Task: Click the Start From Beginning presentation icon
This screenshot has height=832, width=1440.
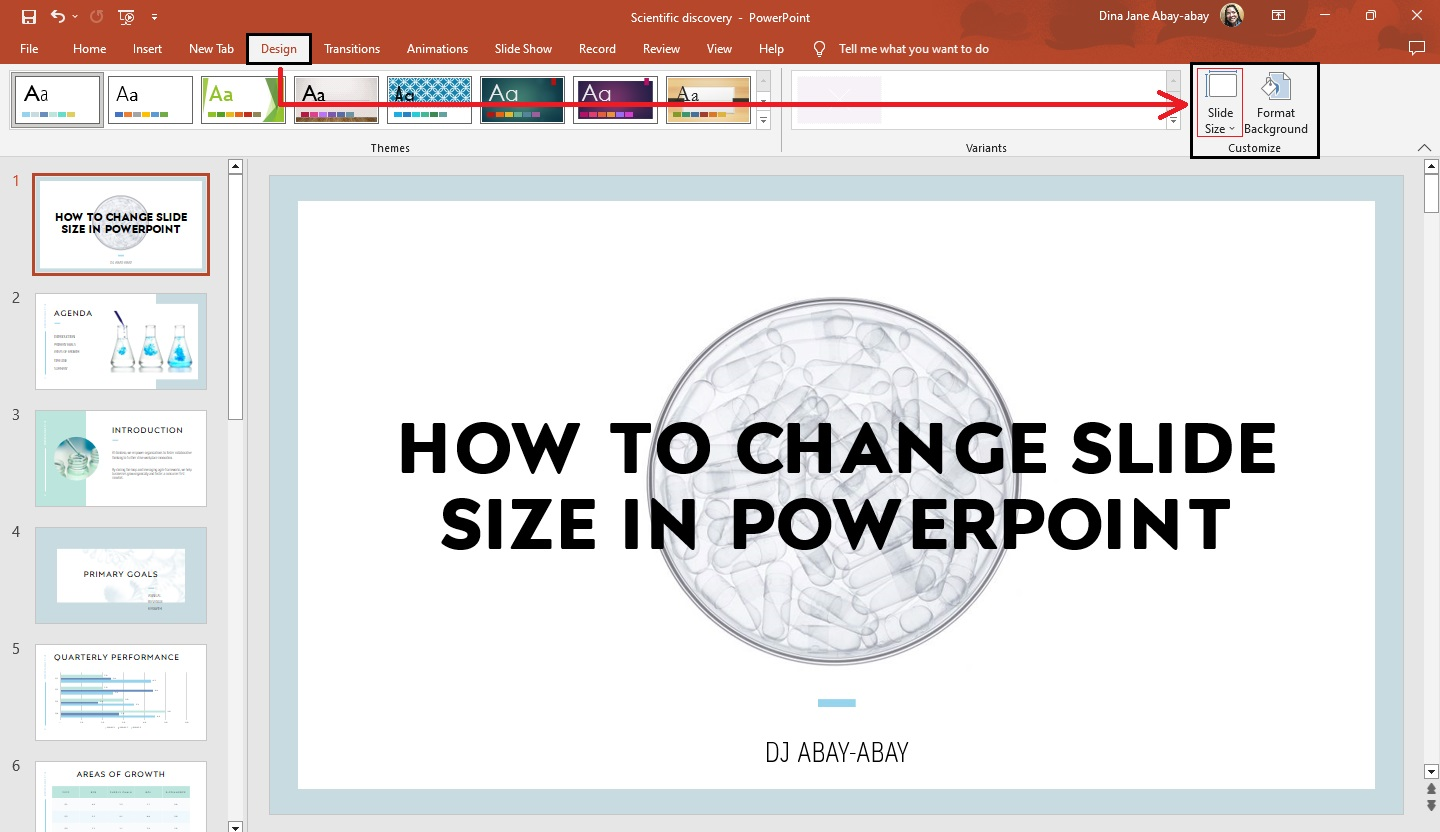Action: (x=126, y=17)
